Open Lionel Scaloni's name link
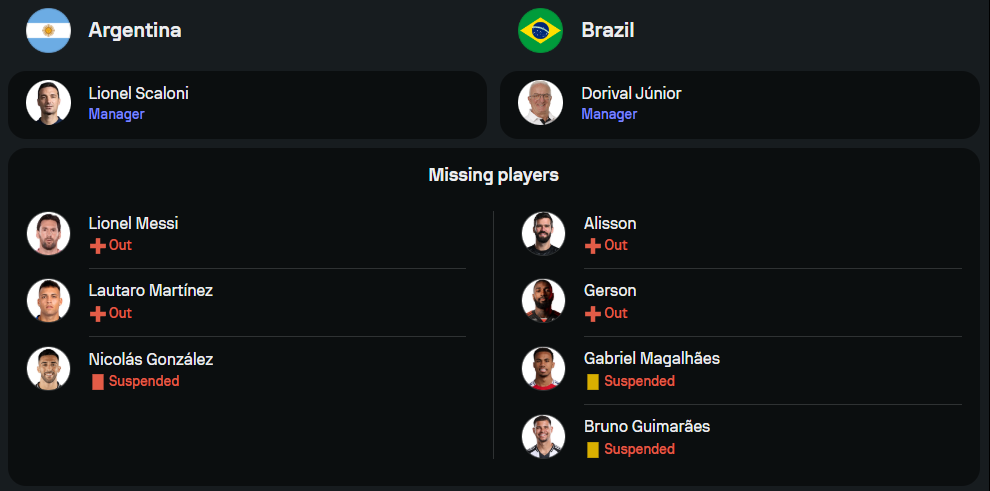 coord(138,93)
